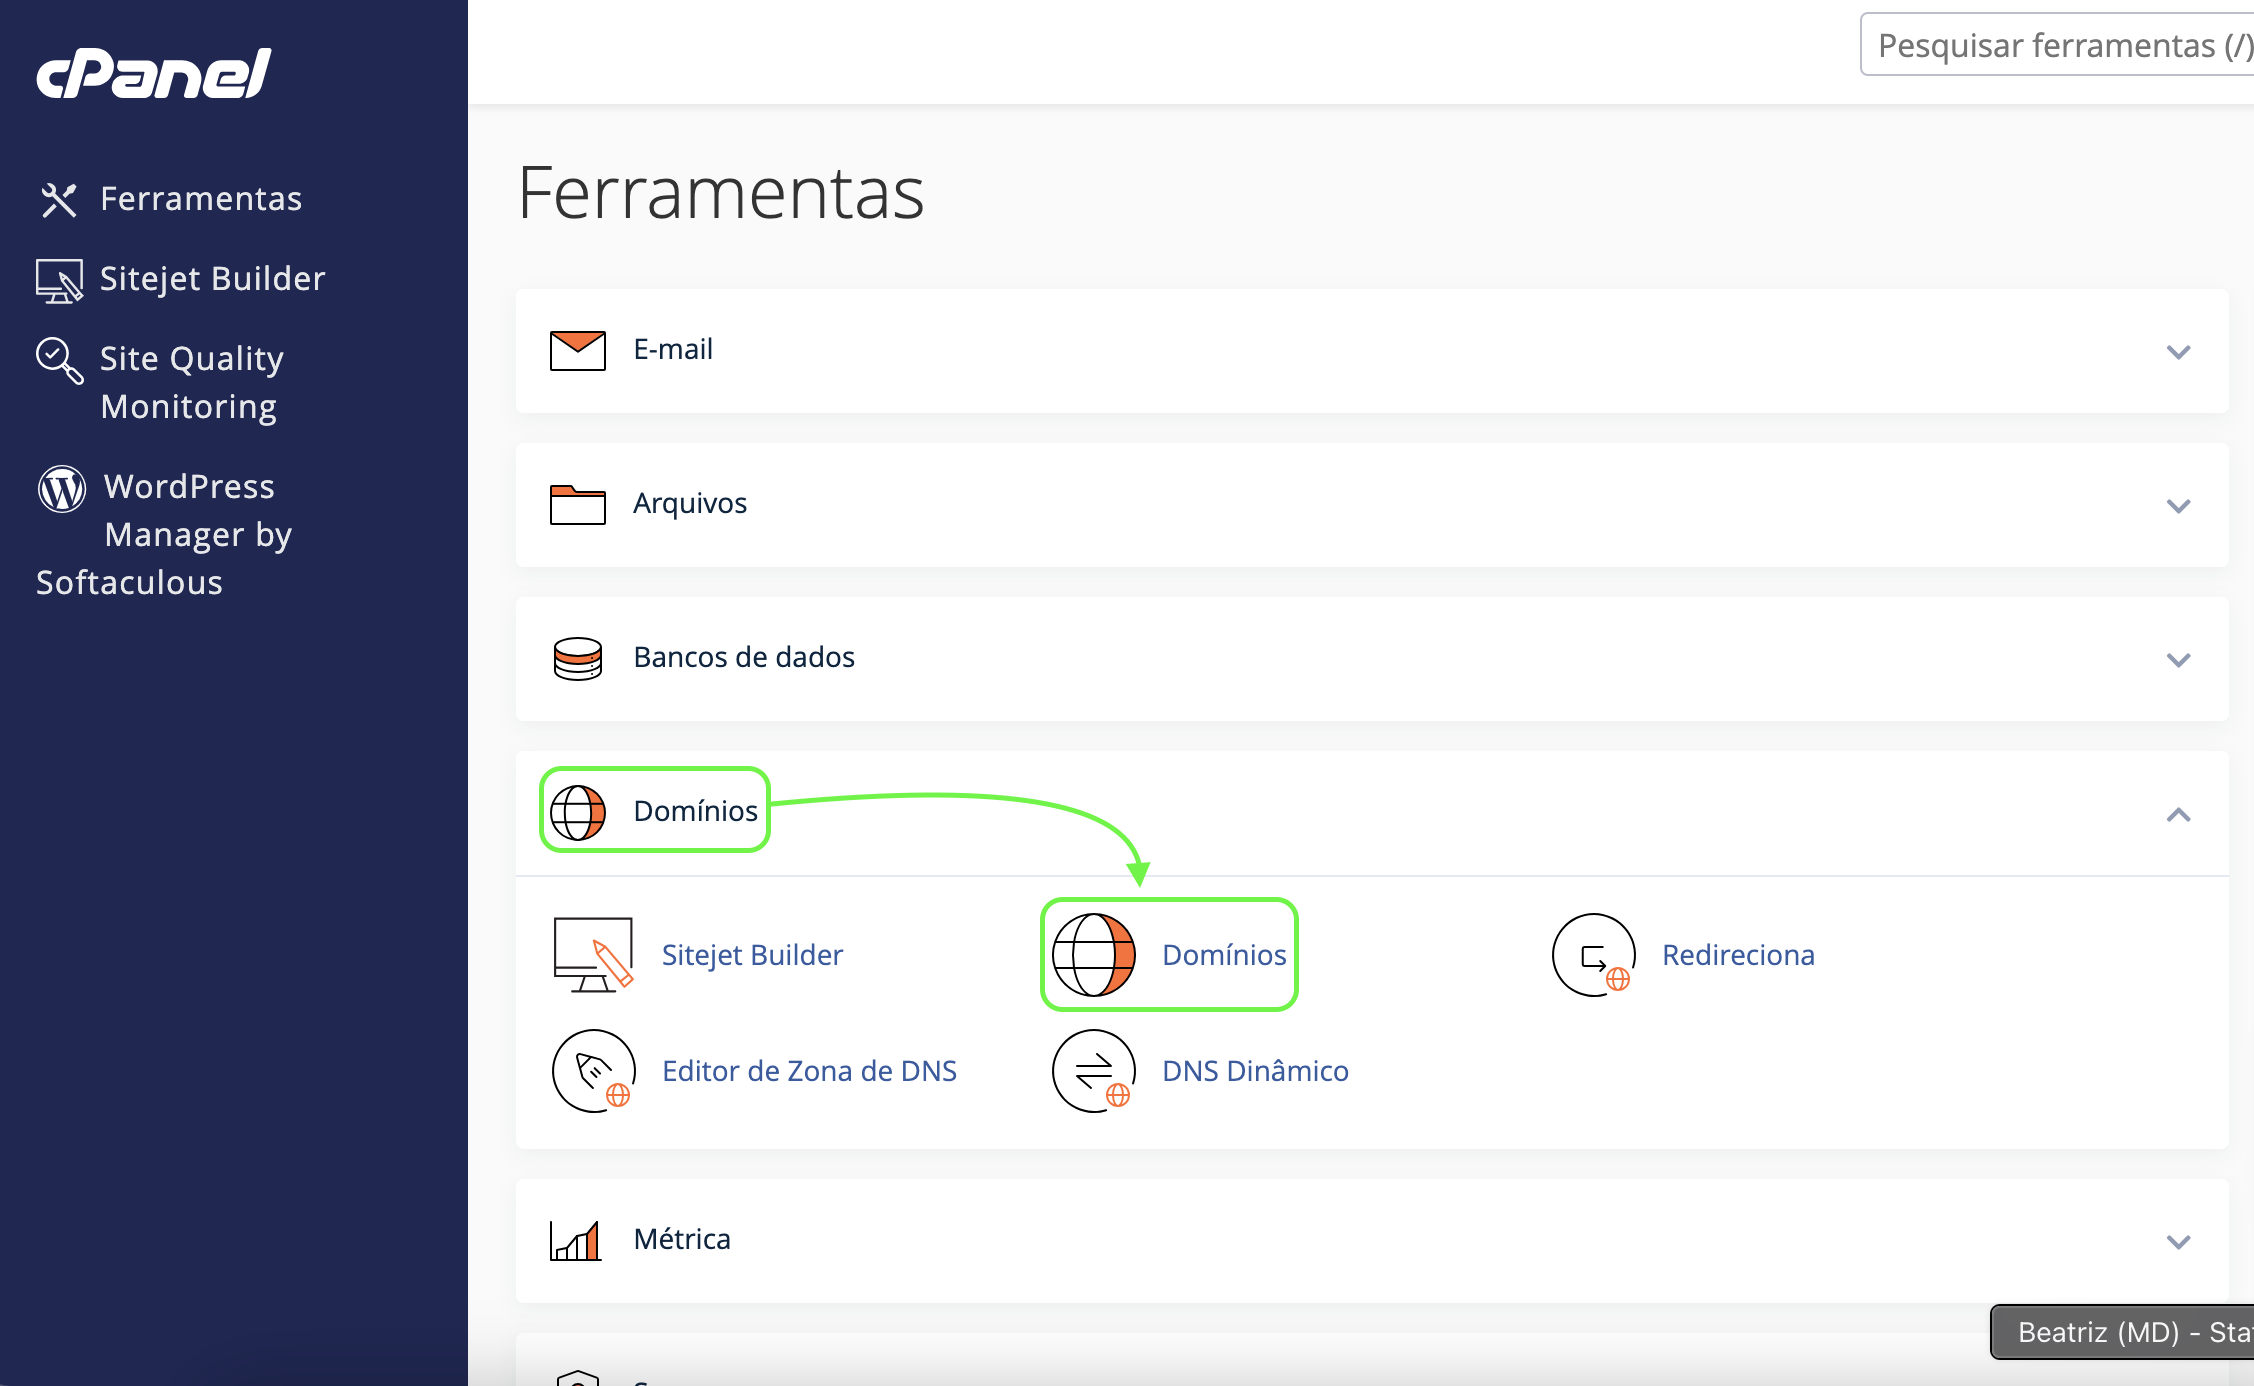Collapse the Domínios section chevron
The width and height of the screenshot is (2254, 1386).
tap(2179, 815)
